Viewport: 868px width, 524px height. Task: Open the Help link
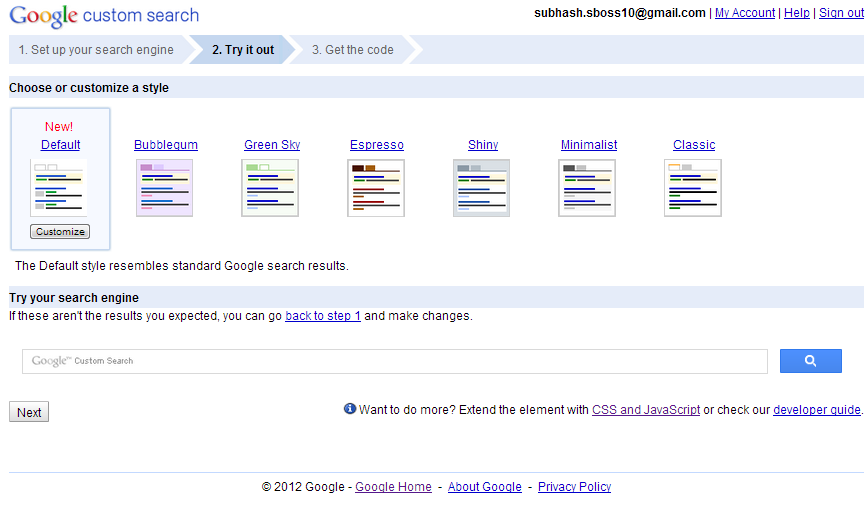[x=797, y=13]
